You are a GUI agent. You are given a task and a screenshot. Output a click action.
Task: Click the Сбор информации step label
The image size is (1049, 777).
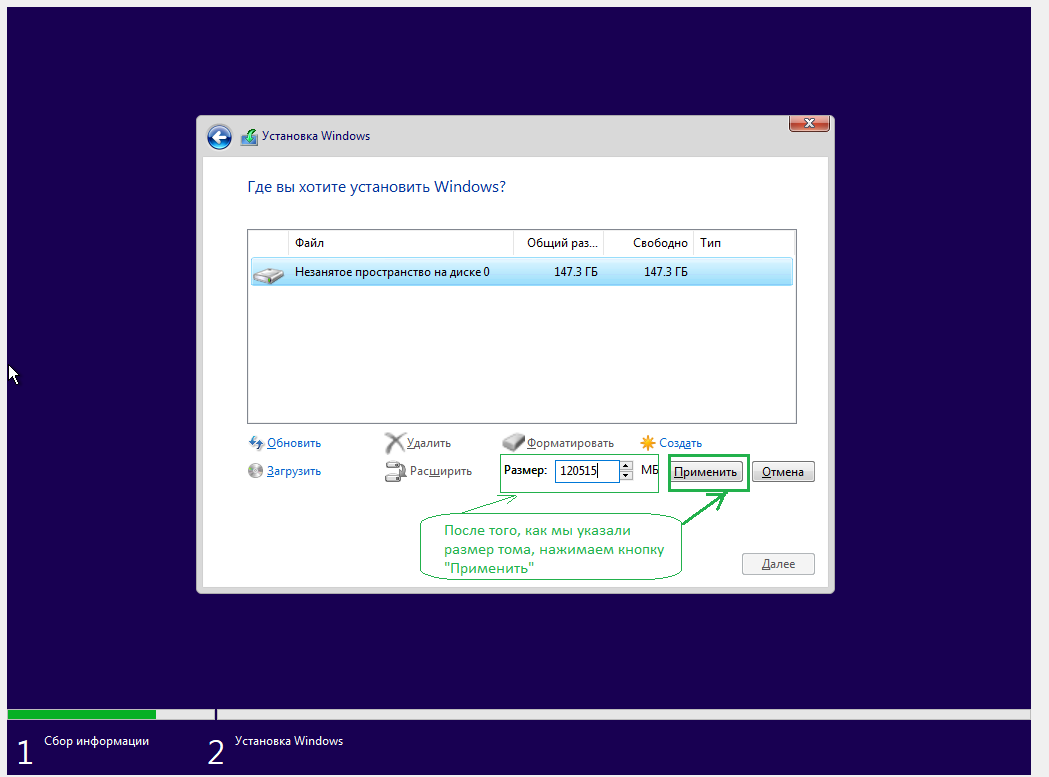tap(96, 741)
